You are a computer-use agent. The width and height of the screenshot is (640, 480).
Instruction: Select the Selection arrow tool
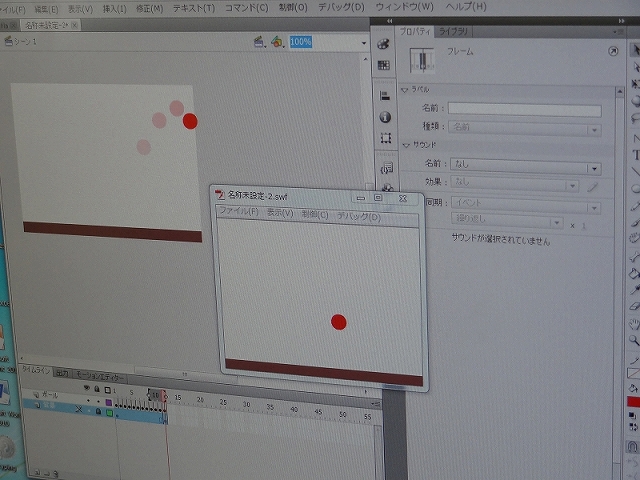tap(635, 50)
